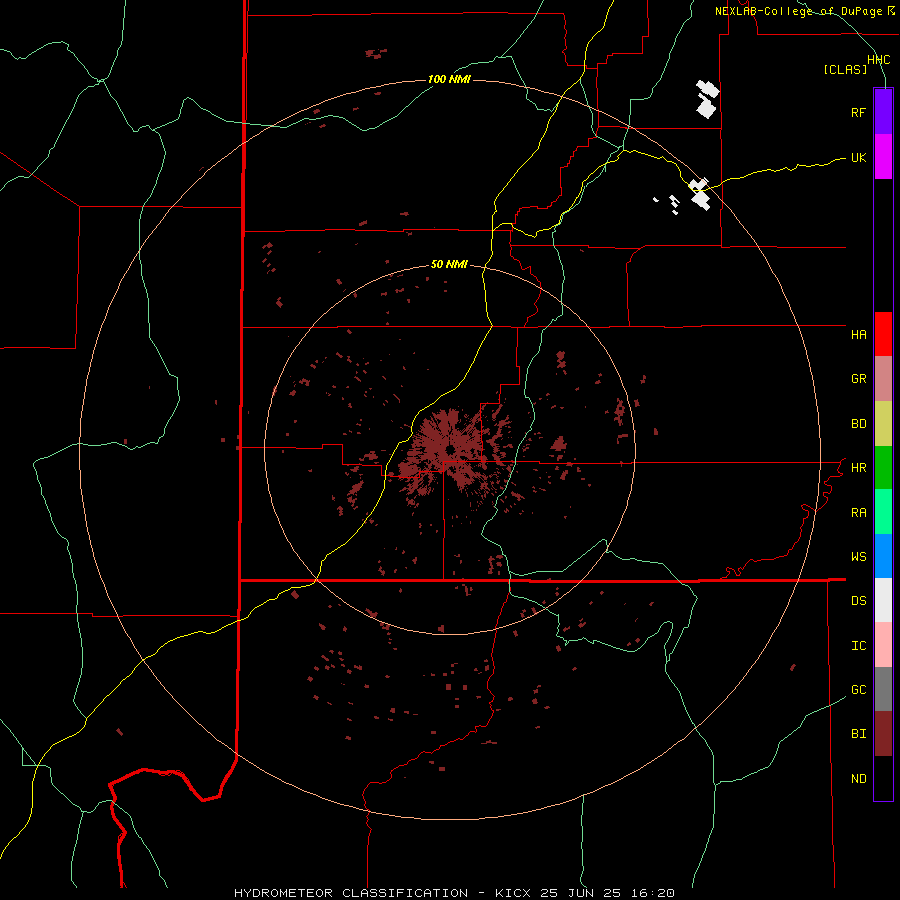The height and width of the screenshot is (900, 900).
Task: Click the DS white legend swatch
Action: pos(883,600)
